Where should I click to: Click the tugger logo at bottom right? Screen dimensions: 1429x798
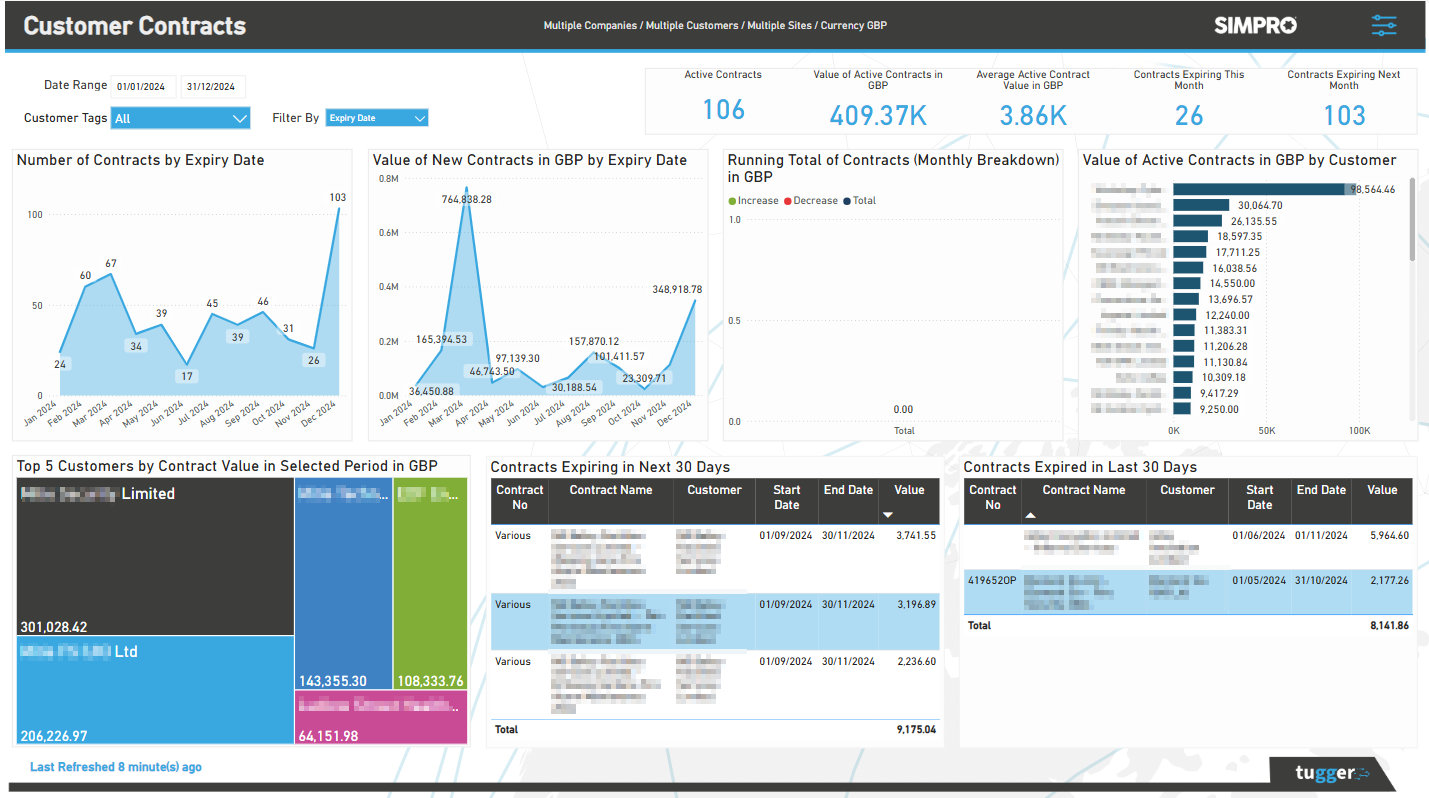1330,771
